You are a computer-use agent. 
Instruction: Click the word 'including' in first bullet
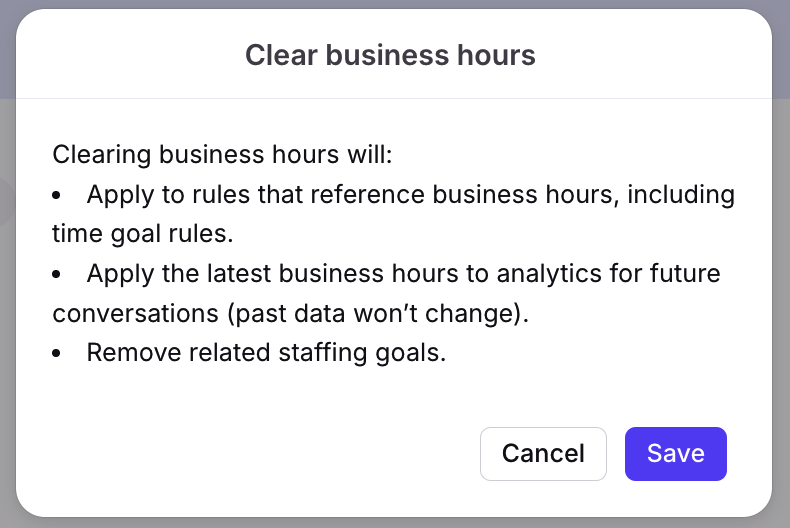coord(681,194)
